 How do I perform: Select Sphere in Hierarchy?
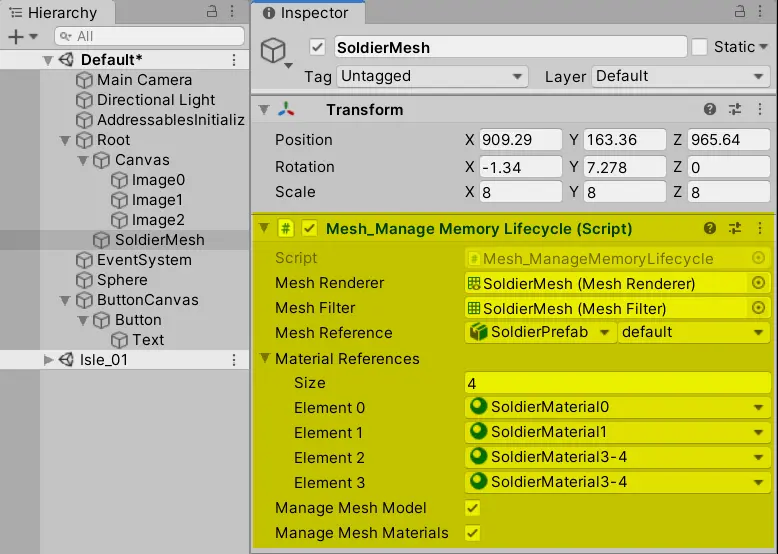[122, 280]
